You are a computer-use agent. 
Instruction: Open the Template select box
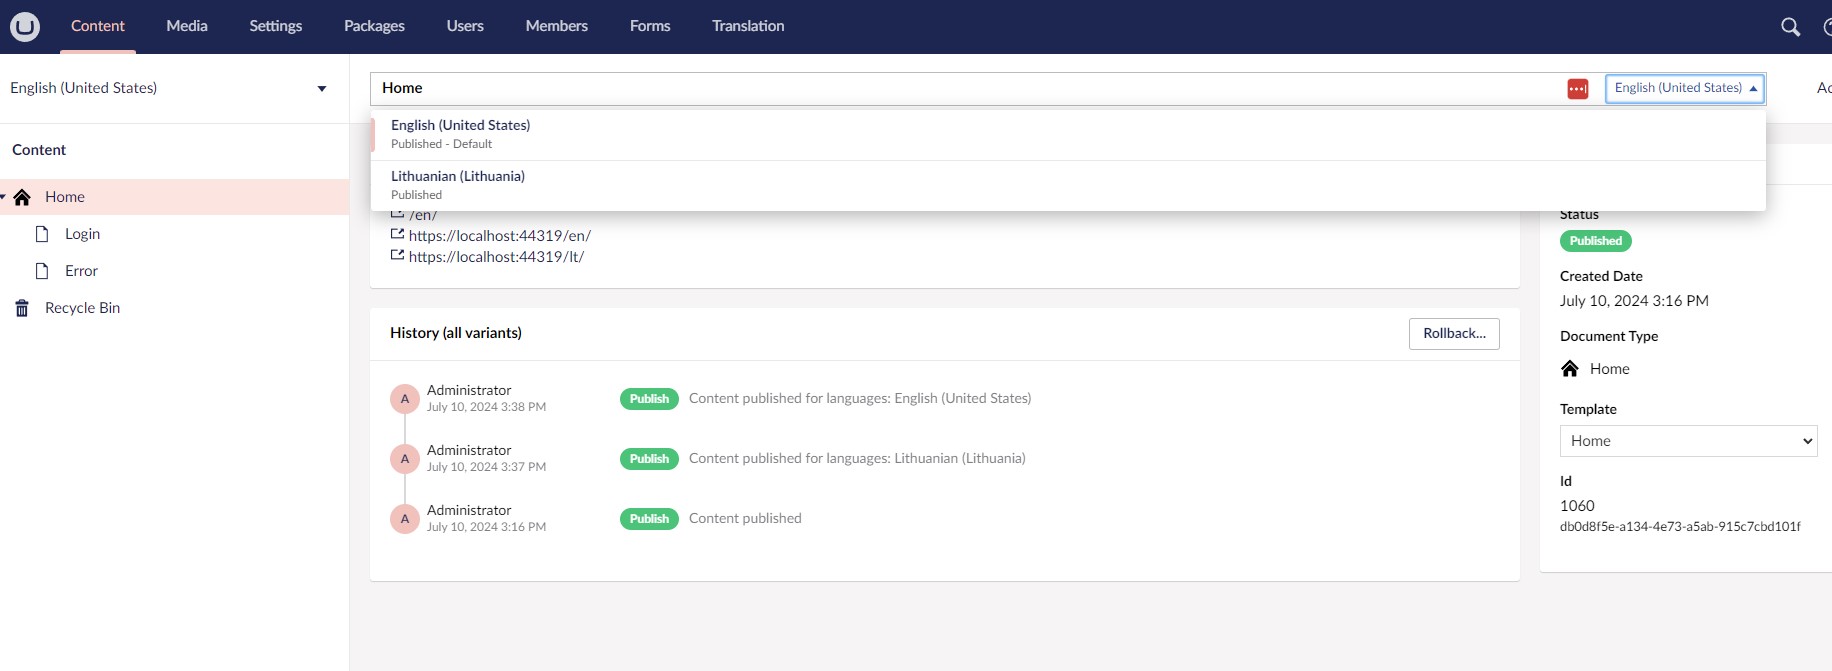pos(1687,441)
